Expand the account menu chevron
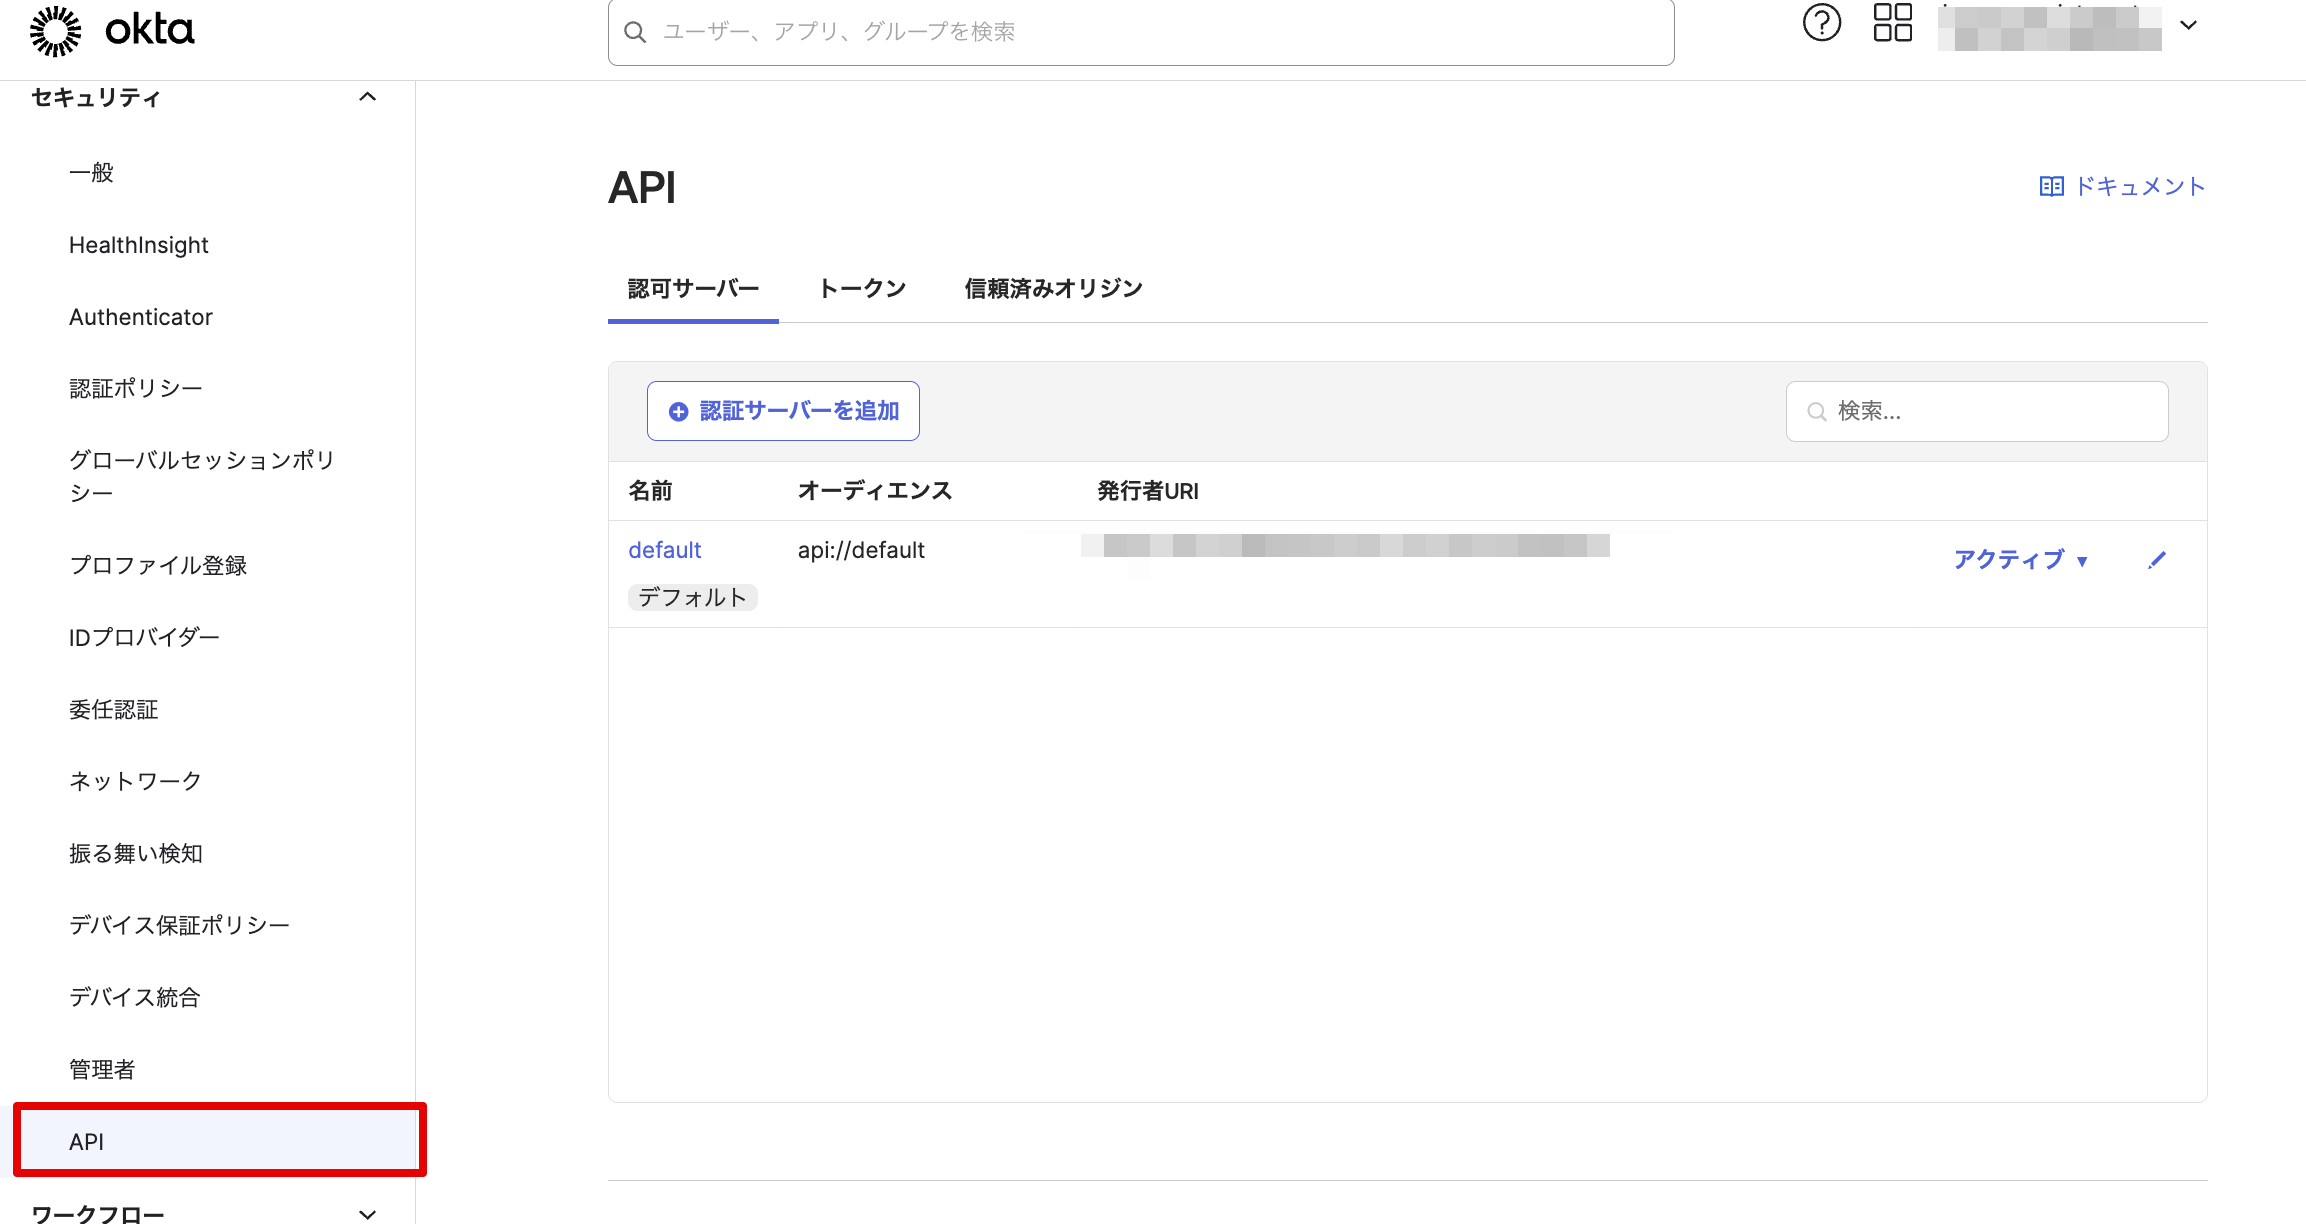 pos(2188,26)
